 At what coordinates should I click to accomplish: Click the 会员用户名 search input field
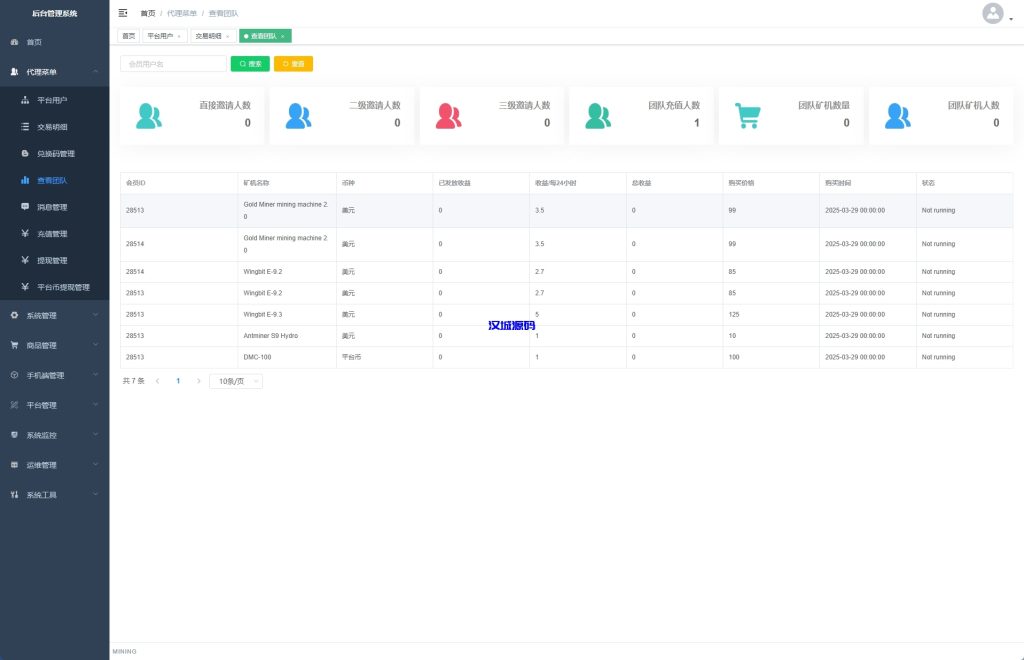point(172,64)
